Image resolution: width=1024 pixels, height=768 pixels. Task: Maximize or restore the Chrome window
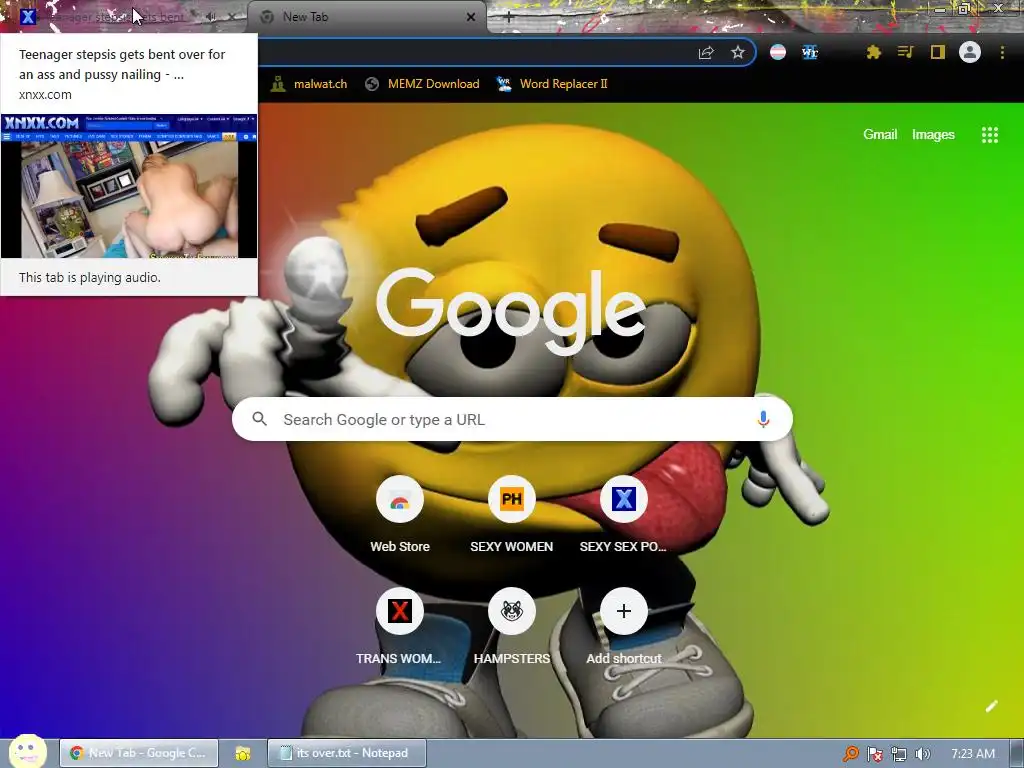[x=965, y=9]
